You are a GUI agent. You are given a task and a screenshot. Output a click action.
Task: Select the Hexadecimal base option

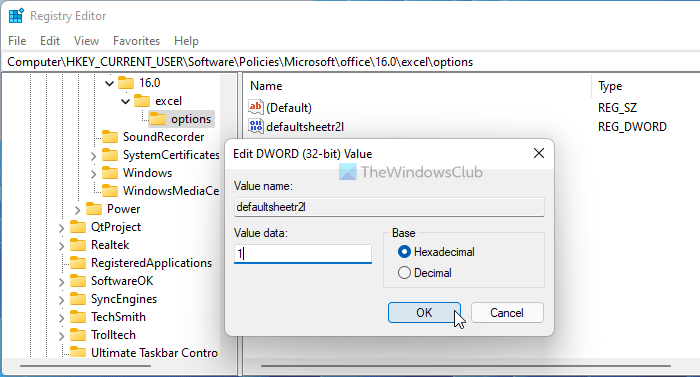[435, 252]
